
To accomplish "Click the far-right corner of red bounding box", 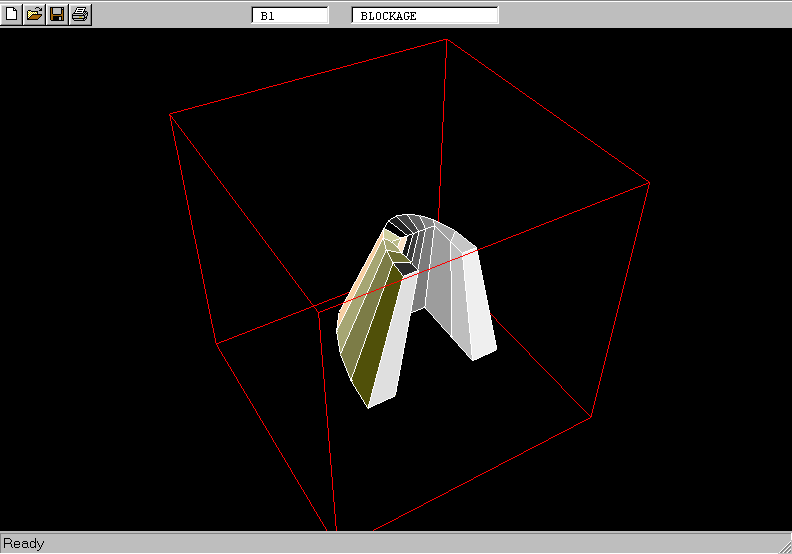I will (649, 182).
